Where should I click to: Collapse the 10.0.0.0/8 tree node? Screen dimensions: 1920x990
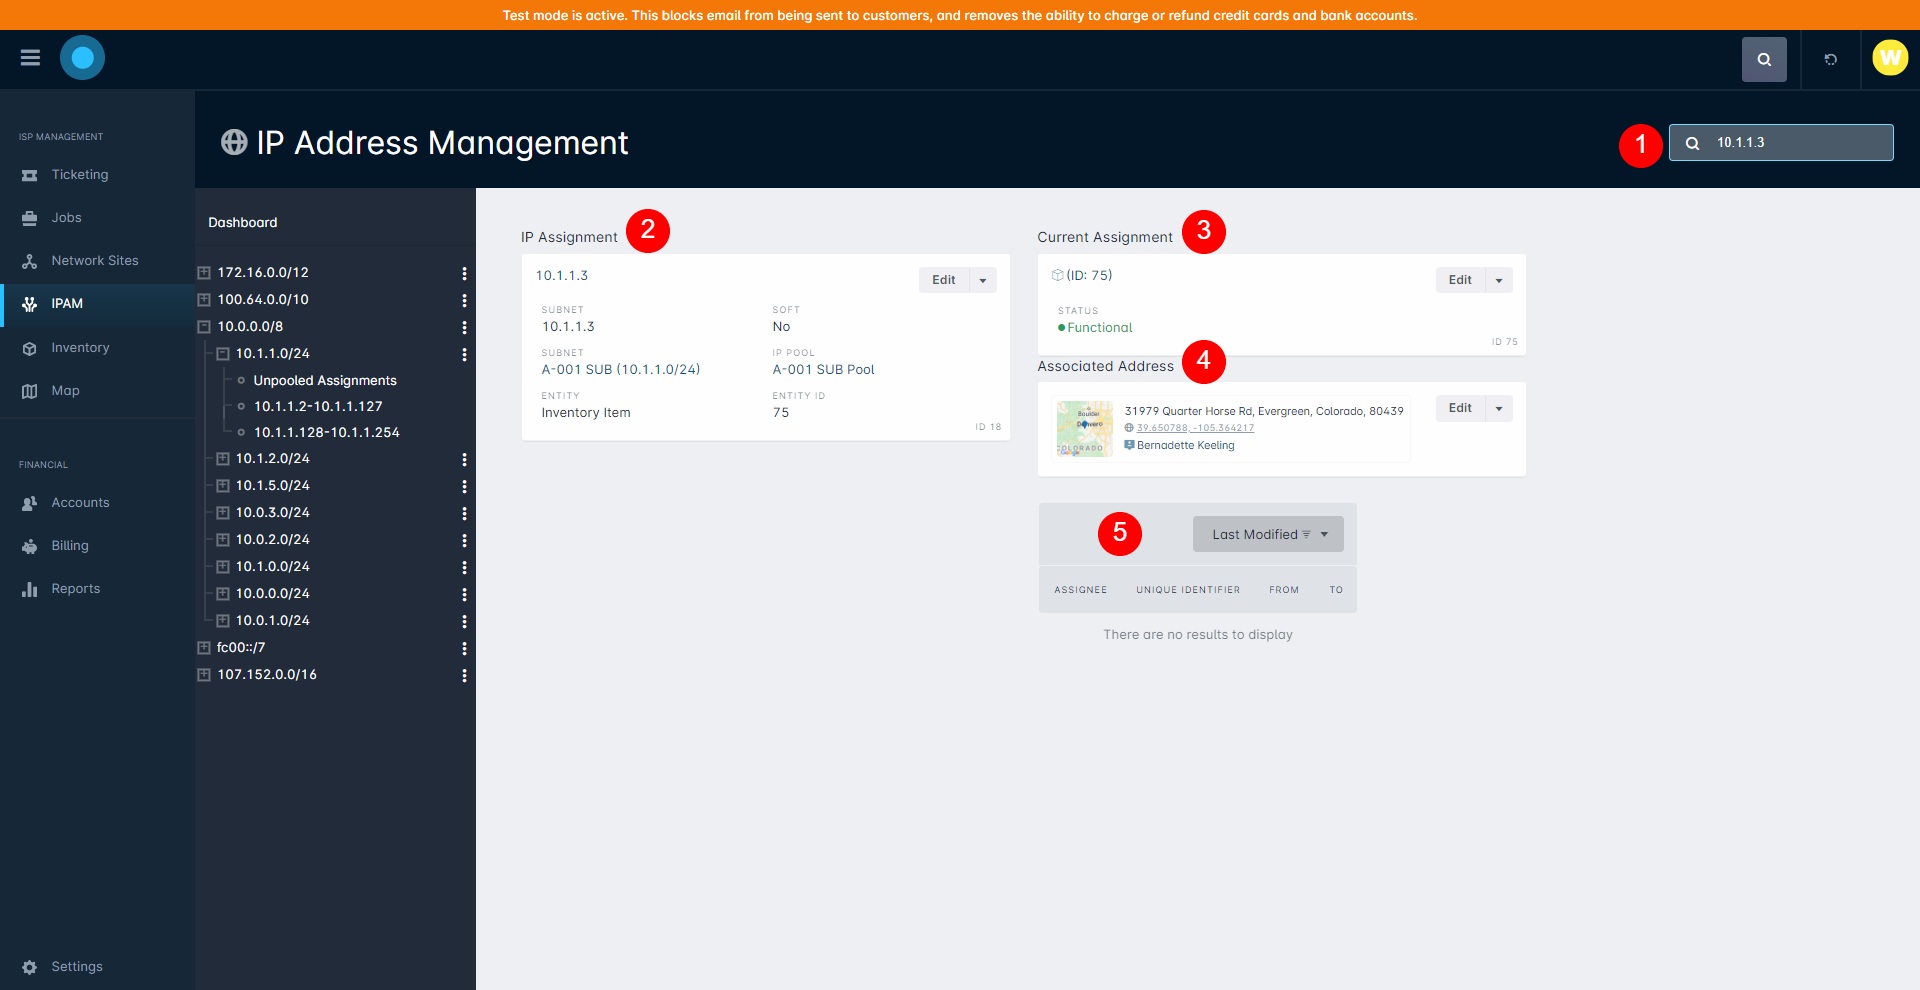click(x=204, y=327)
